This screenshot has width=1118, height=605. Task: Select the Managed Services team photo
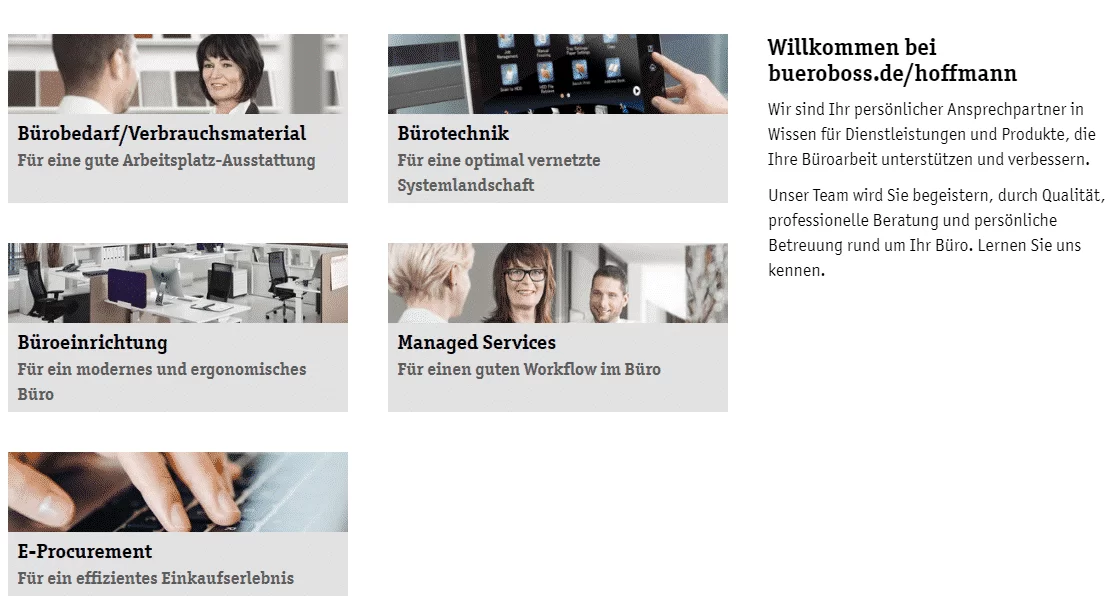coord(558,283)
